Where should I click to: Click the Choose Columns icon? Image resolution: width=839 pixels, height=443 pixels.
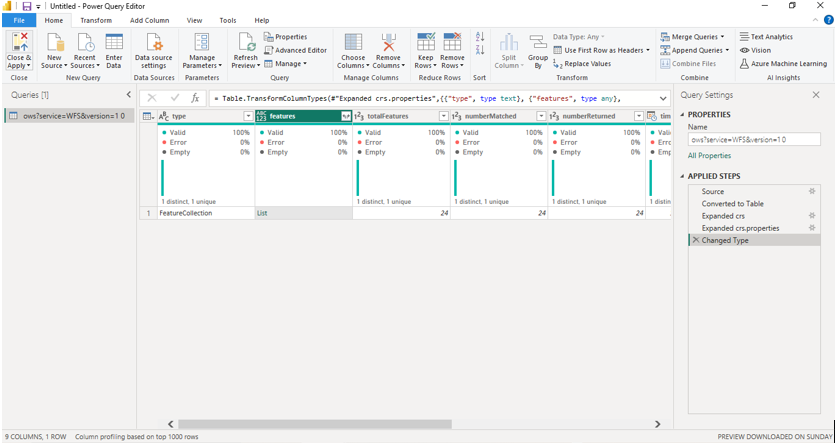tap(353, 42)
